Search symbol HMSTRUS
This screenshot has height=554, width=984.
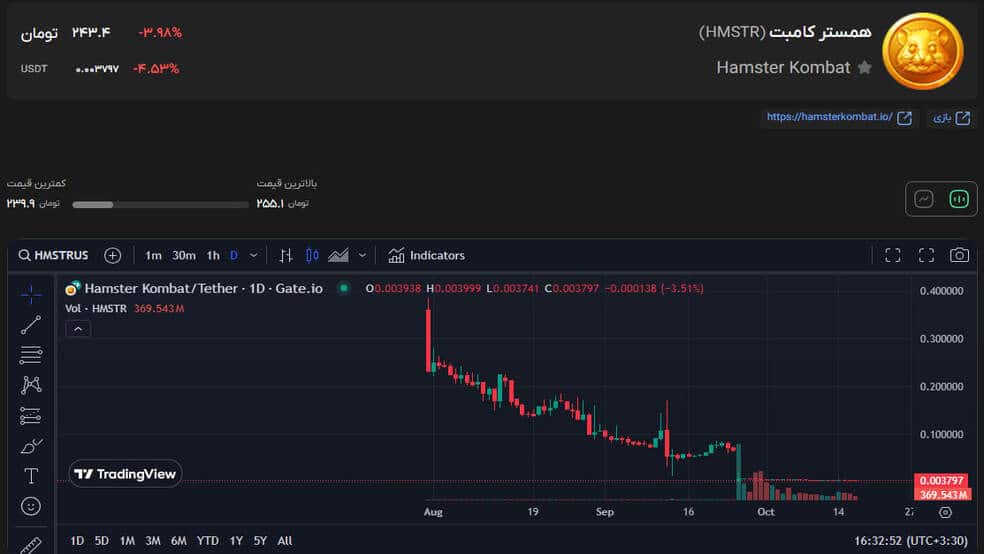click(53, 255)
